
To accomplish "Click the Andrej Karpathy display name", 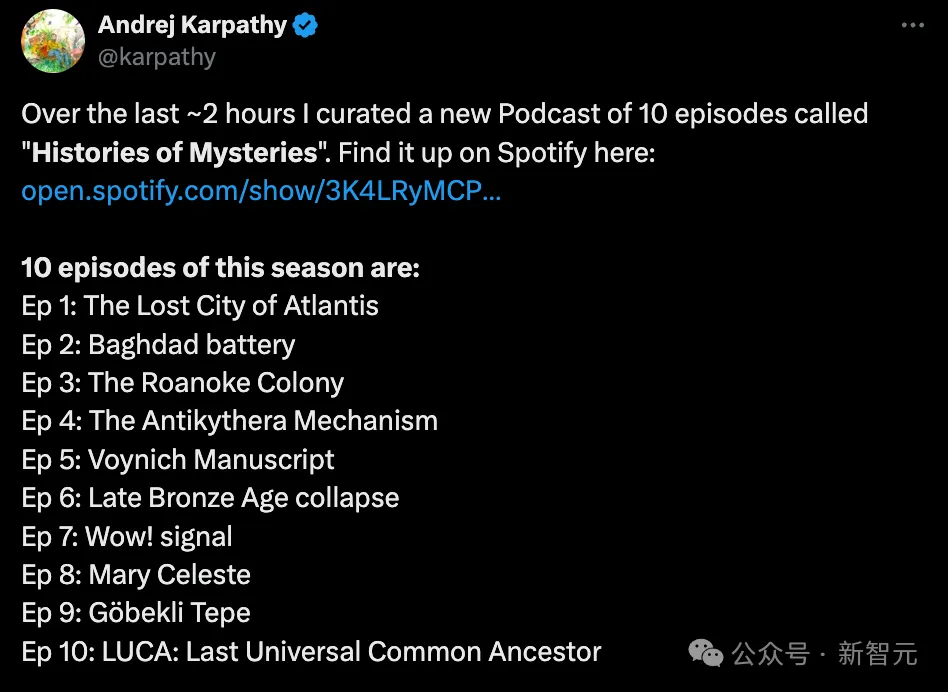I will click(x=192, y=25).
